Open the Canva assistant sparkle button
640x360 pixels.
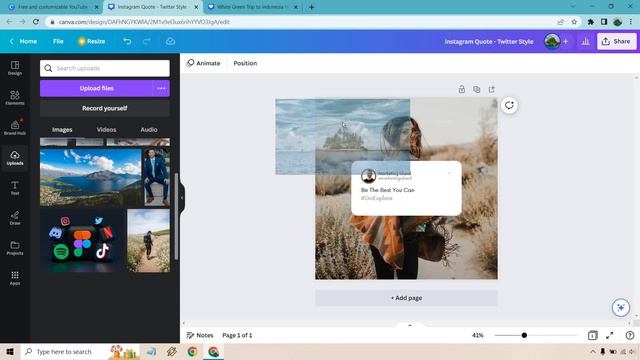pos(621,307)
